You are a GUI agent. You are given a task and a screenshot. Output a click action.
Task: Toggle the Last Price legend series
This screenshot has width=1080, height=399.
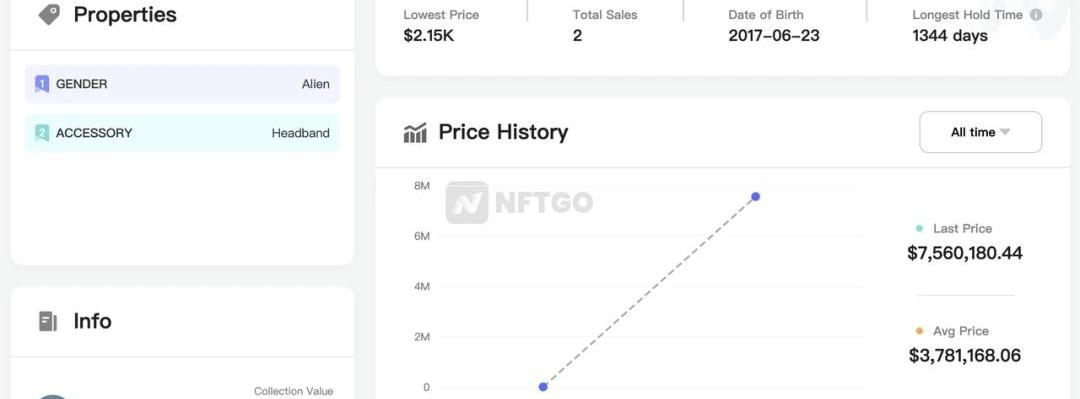[955, 228]
